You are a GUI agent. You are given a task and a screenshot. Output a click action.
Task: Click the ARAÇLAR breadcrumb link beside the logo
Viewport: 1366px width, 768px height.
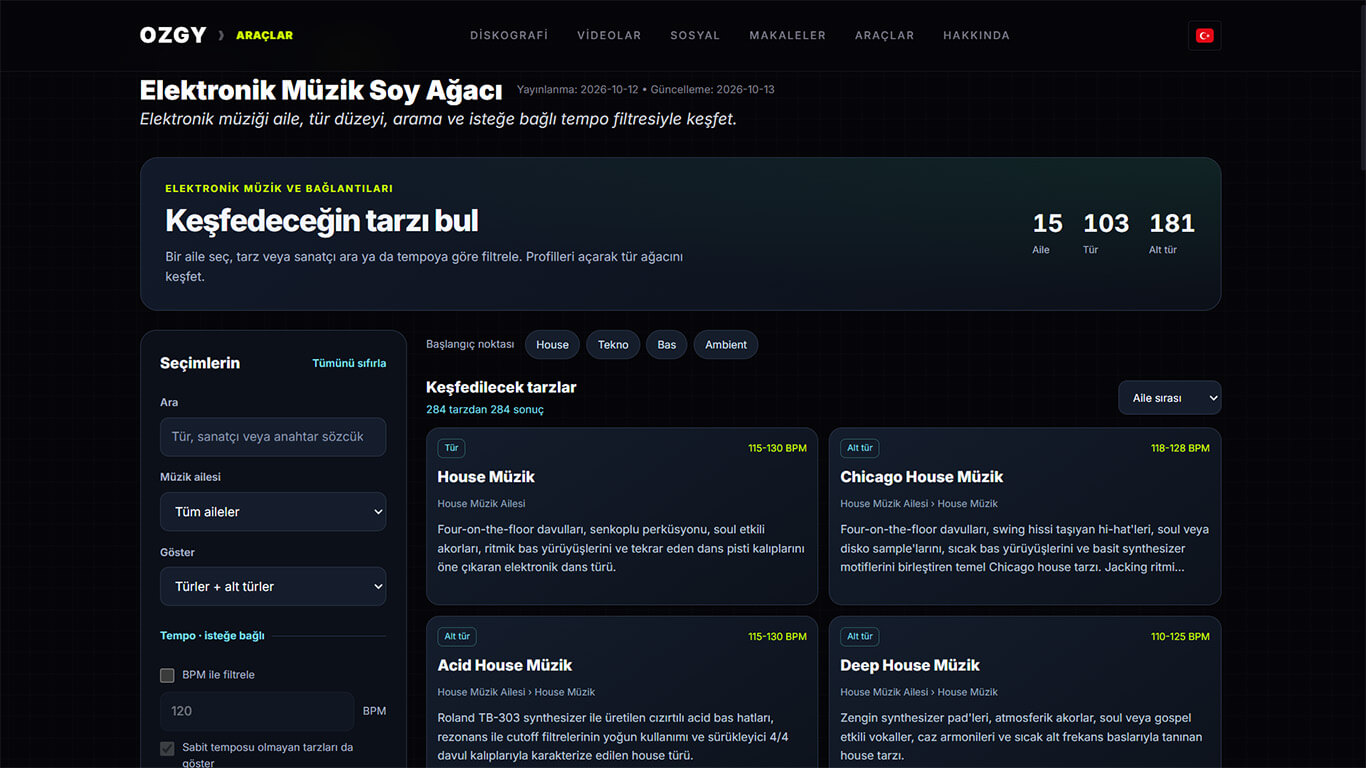tap(265, 35)
